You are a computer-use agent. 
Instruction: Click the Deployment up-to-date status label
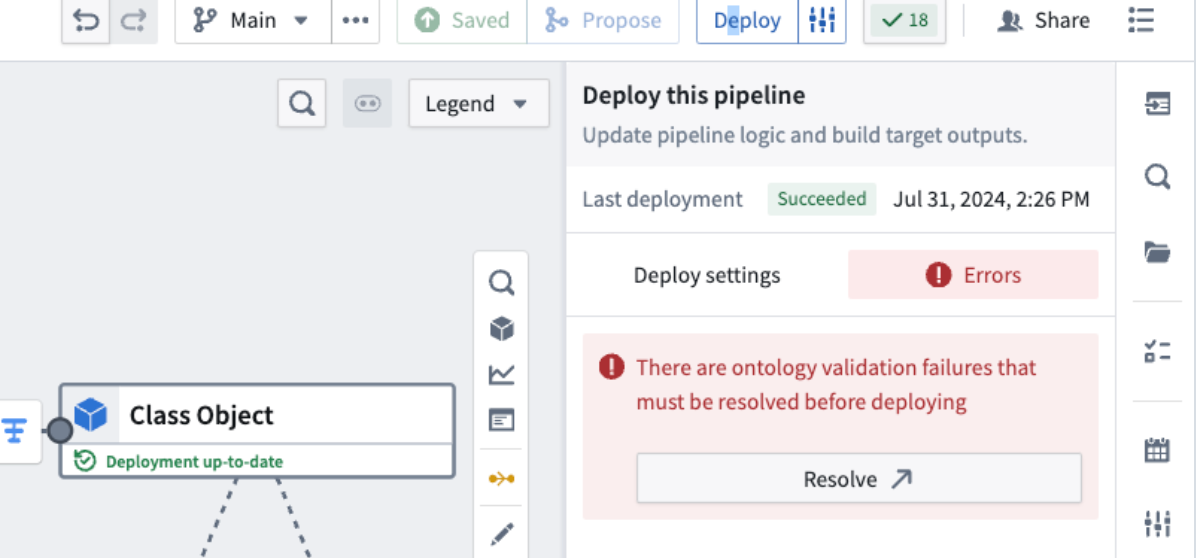coord(194,461)
